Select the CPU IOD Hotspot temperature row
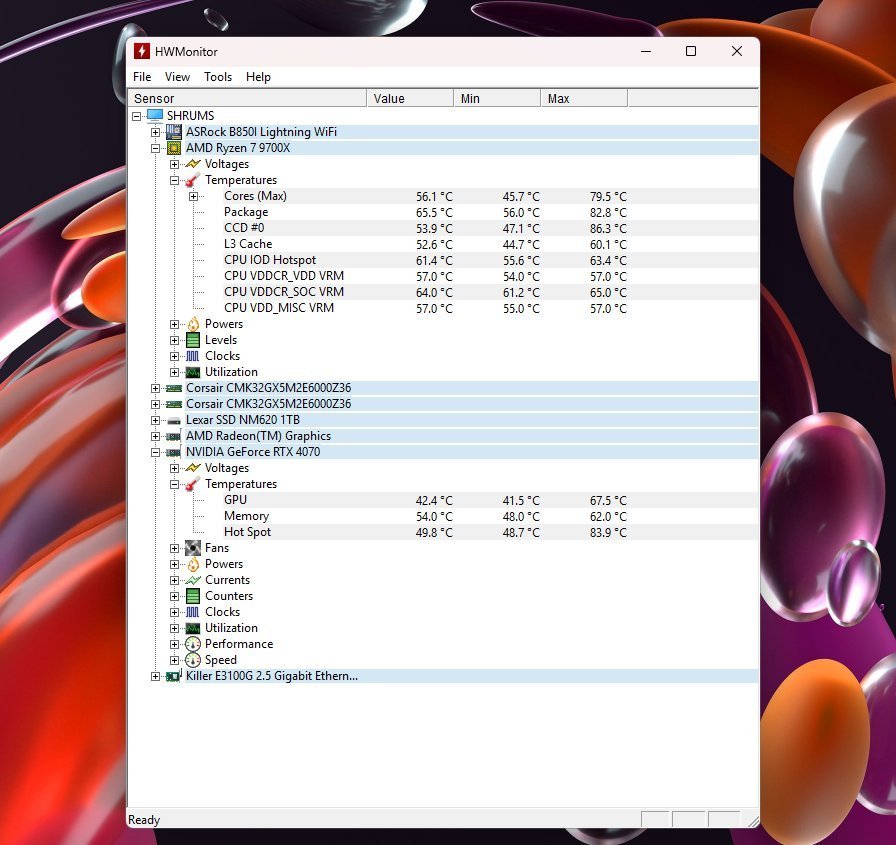896x845 pixels. click(x=269, y=260)
